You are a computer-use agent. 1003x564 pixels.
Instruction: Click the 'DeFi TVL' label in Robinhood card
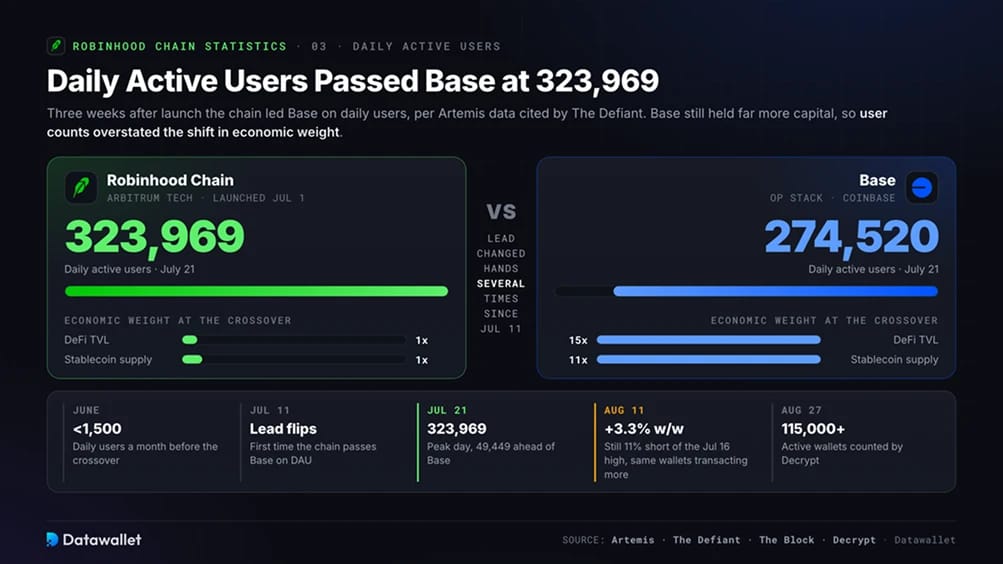point(86,340)
